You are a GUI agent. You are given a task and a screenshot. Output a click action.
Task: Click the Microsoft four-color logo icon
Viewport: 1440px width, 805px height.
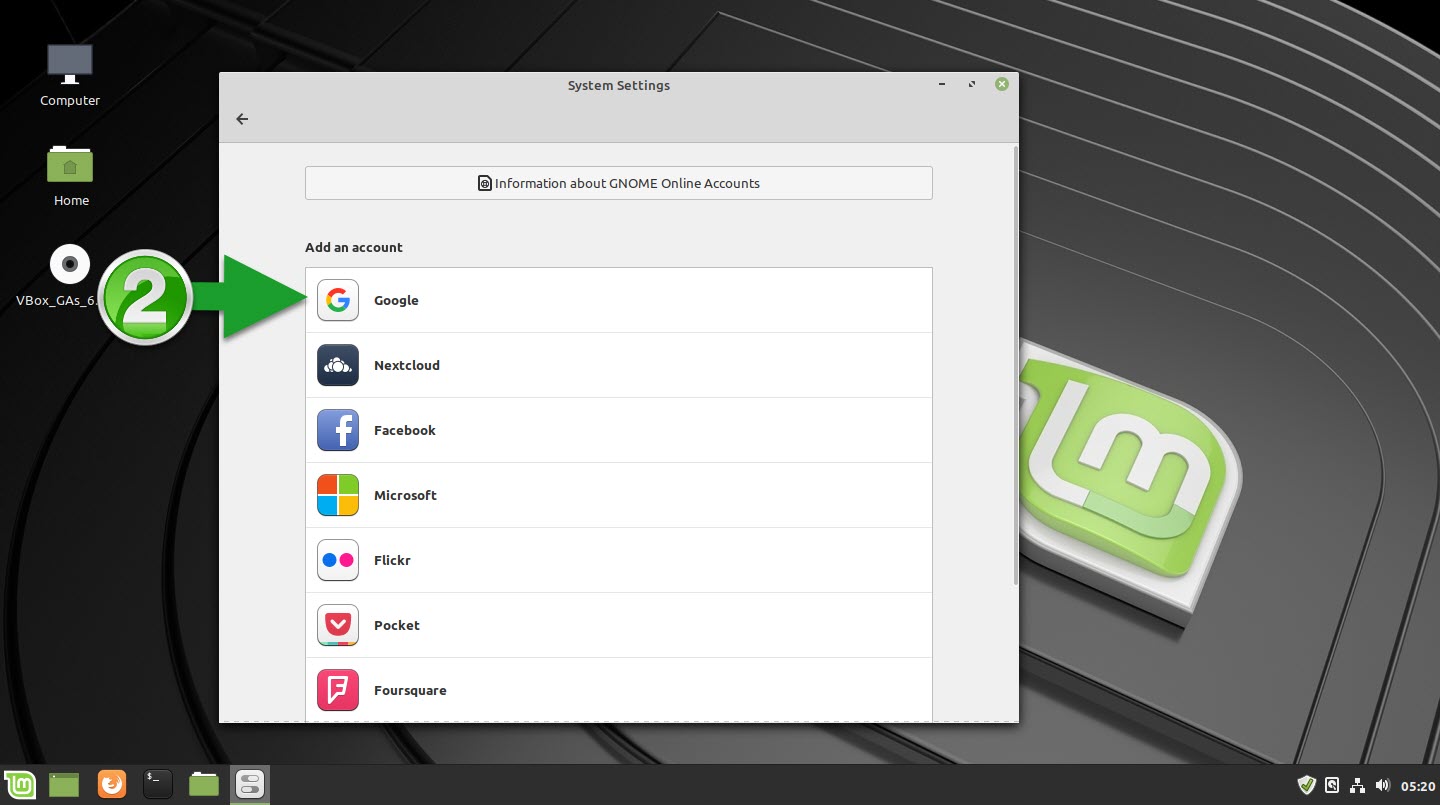click(x=338, y=495)
